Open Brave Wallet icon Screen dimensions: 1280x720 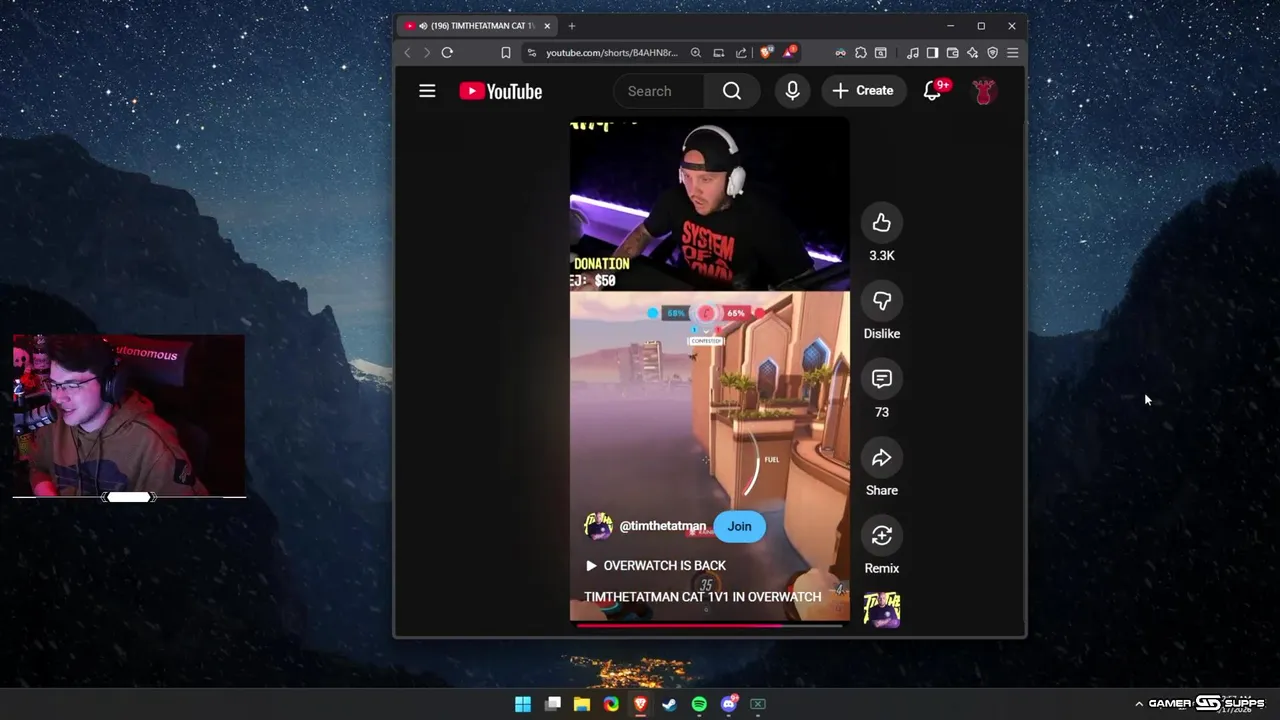point(952,53)
